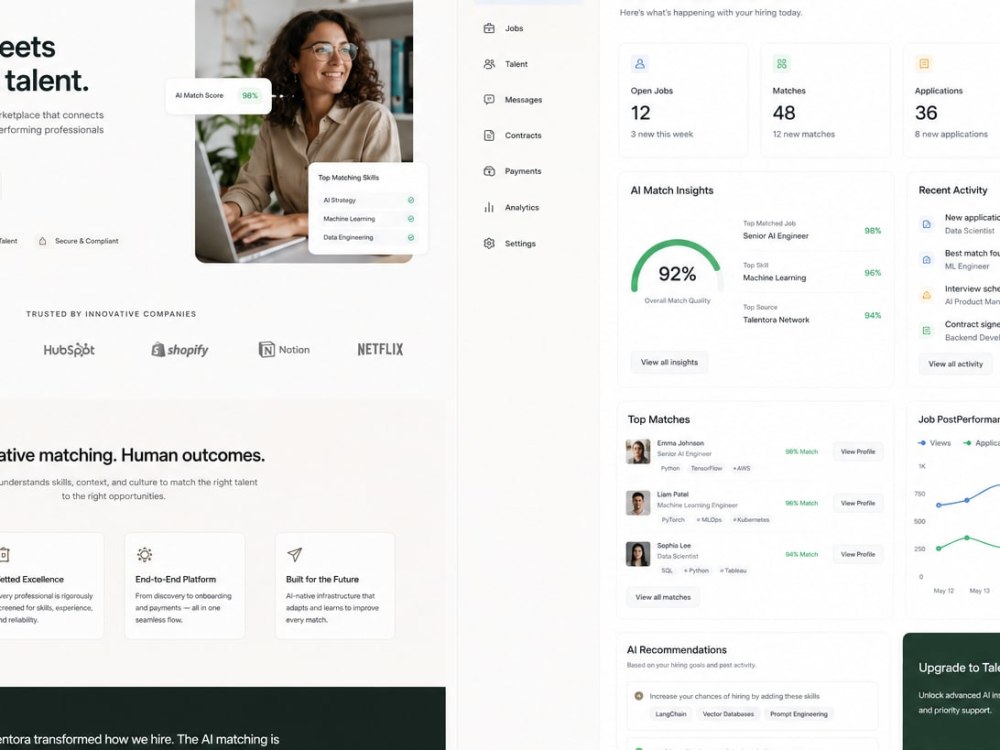This screenshot has height=750, width=1000.
Task: Click the Shopify logo
Action: point(180,349)
